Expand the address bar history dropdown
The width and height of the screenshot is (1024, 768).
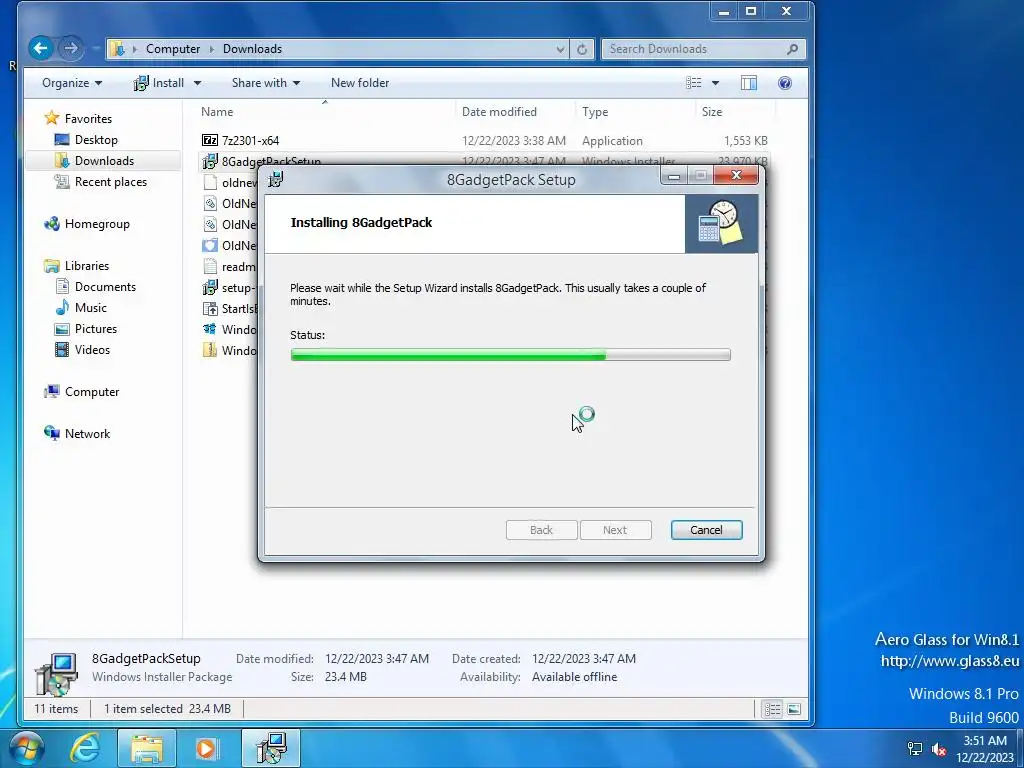(560, 49)
